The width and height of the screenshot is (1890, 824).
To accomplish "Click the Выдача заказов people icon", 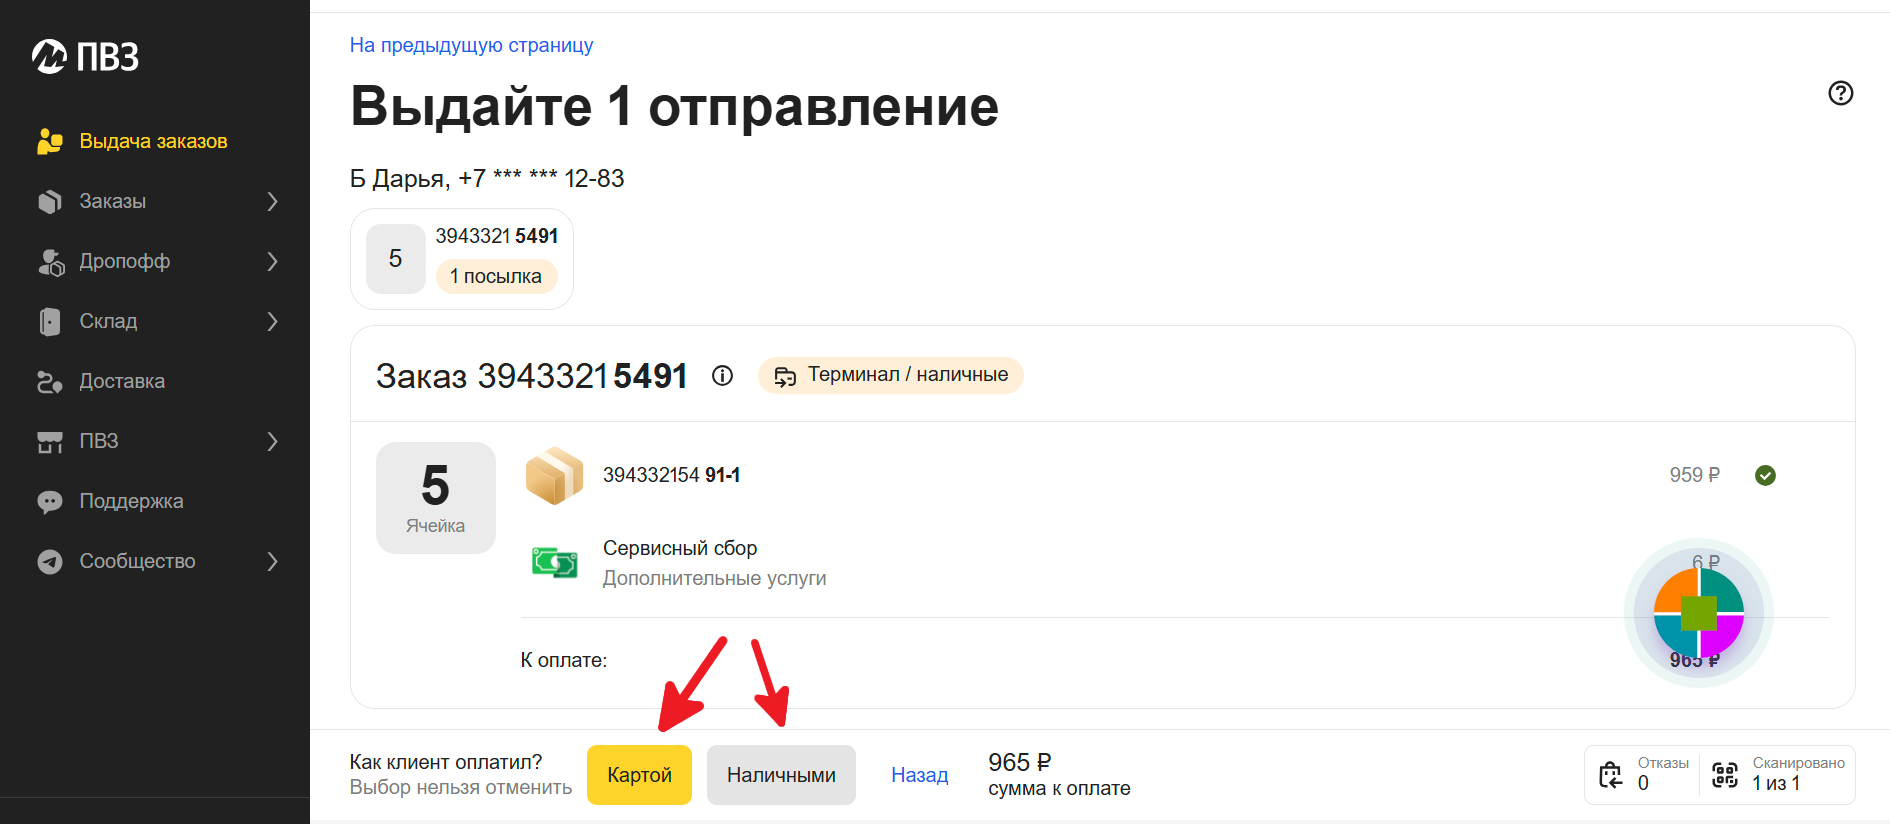I will pyautogui.click(x=50, y=141).
